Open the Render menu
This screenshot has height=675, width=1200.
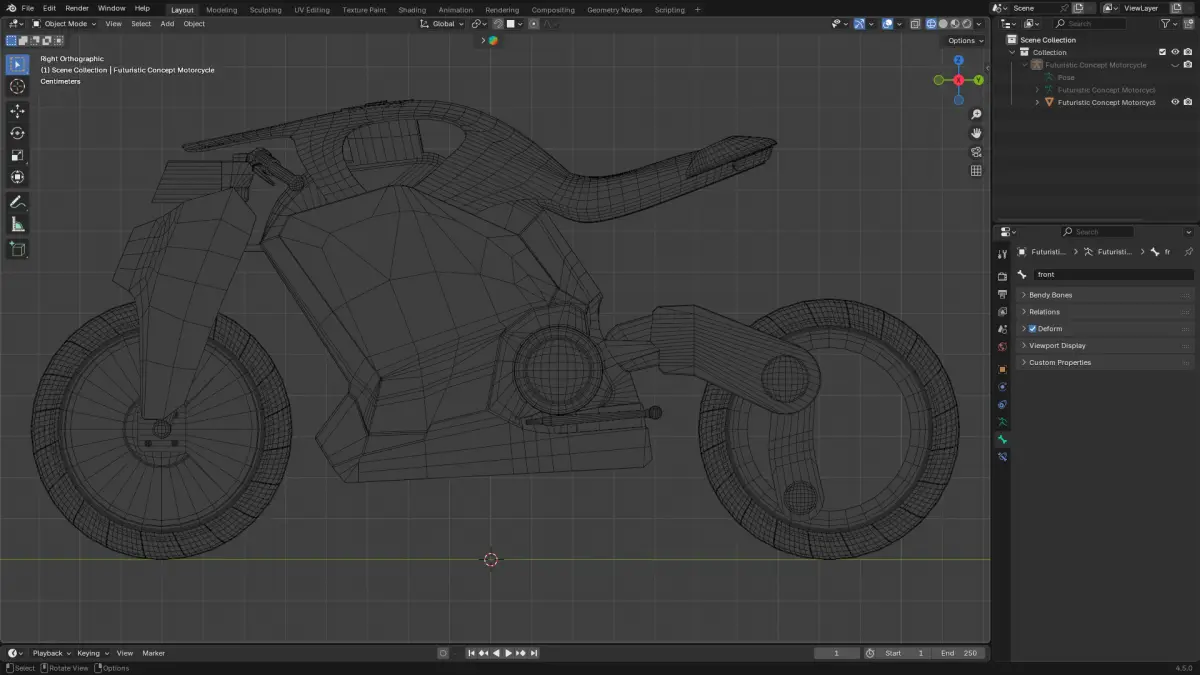click(77, 8)
